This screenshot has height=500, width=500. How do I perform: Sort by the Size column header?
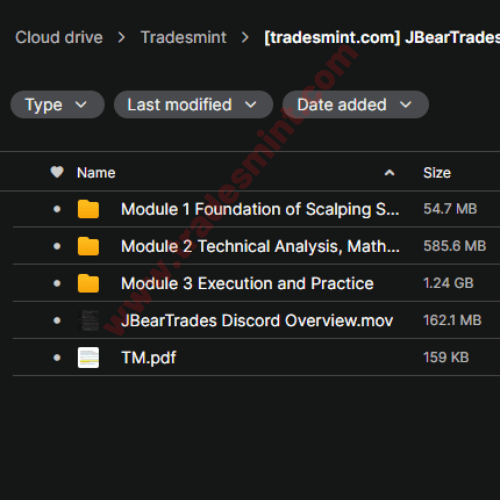tap(437, 173)
